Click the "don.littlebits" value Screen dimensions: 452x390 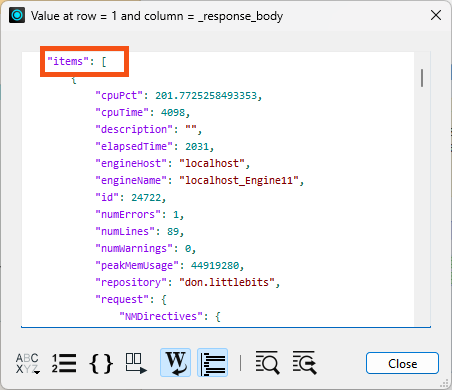click(227, 283)
